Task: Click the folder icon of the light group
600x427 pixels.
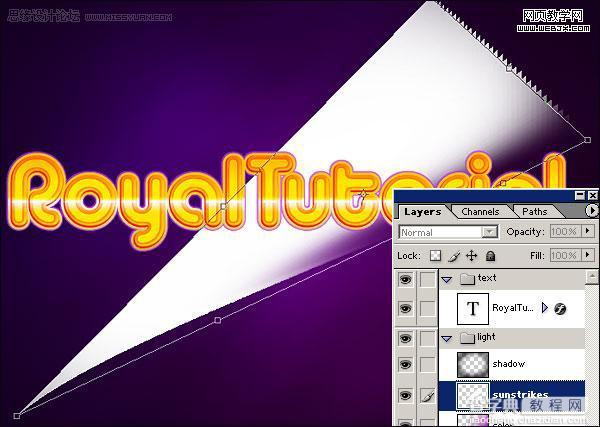Action: click(x=467, y=338)
